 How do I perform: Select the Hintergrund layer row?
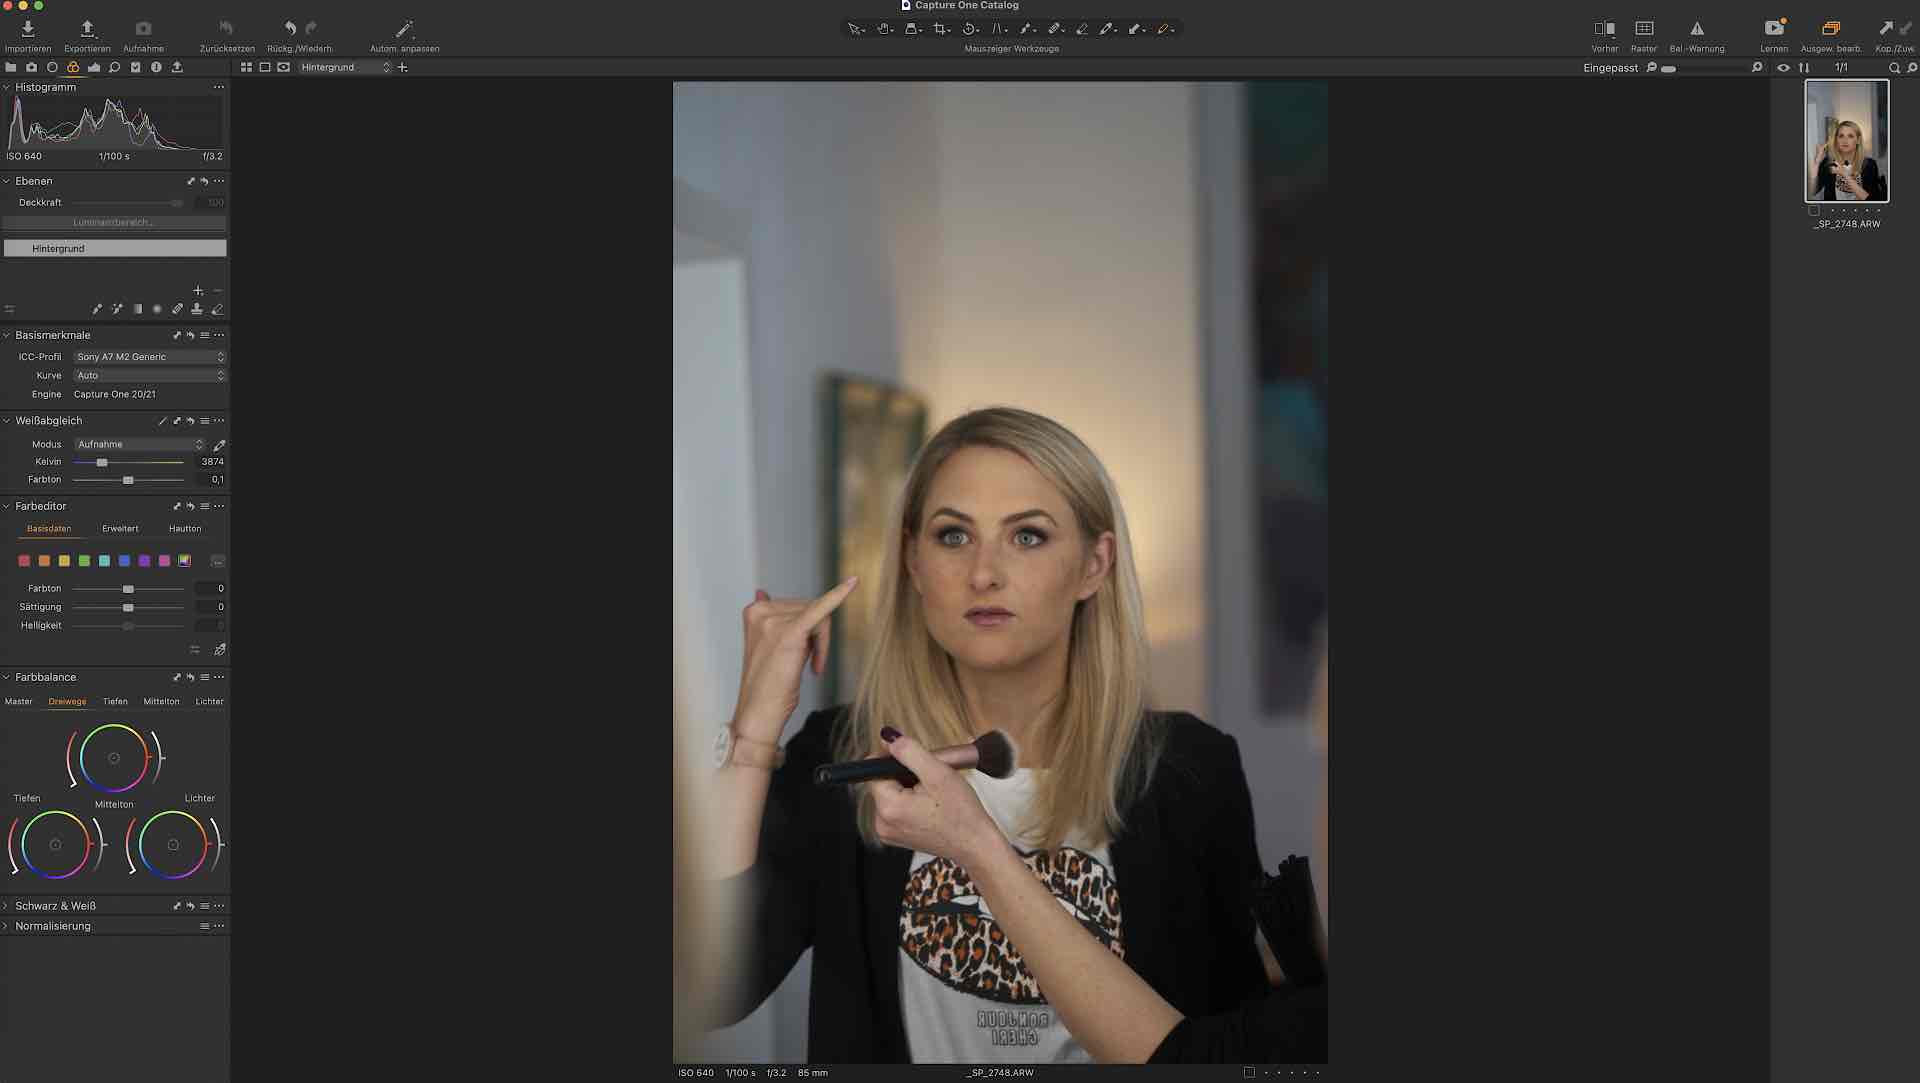coord(115,248)
